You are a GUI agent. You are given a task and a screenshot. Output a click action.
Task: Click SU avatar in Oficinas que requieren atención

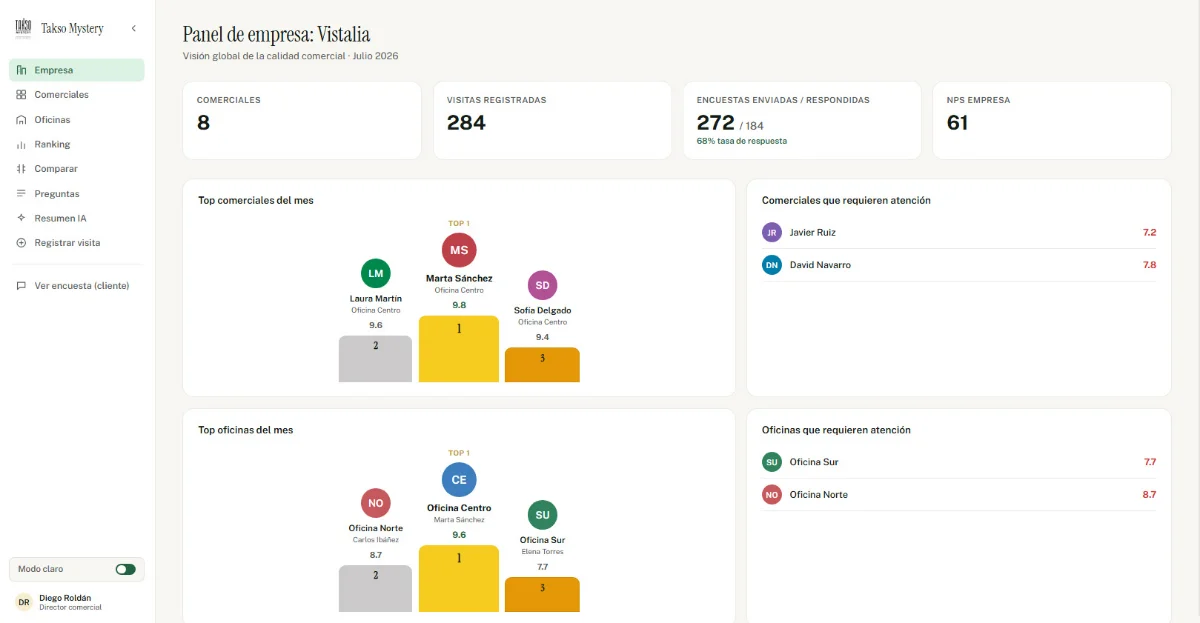(x=771, y=462)
